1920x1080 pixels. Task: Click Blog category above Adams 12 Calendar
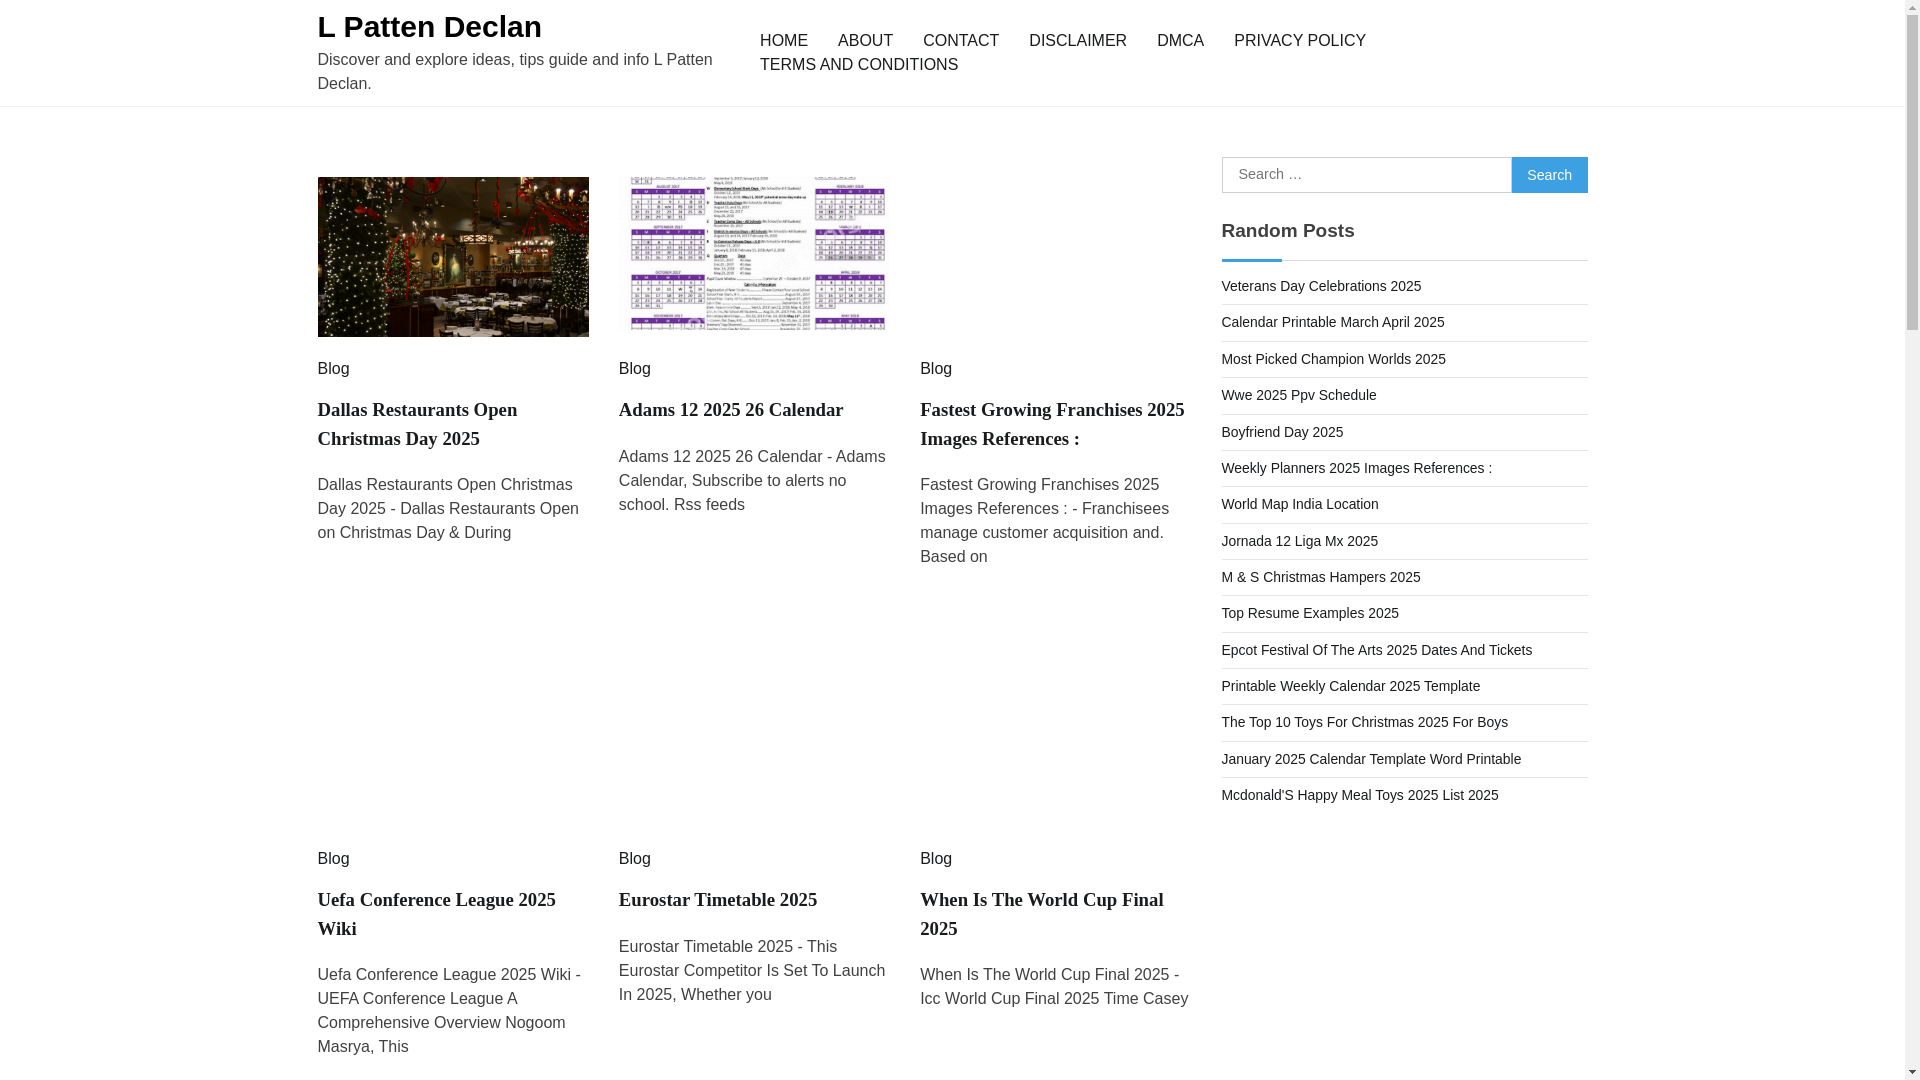(634, 369)
